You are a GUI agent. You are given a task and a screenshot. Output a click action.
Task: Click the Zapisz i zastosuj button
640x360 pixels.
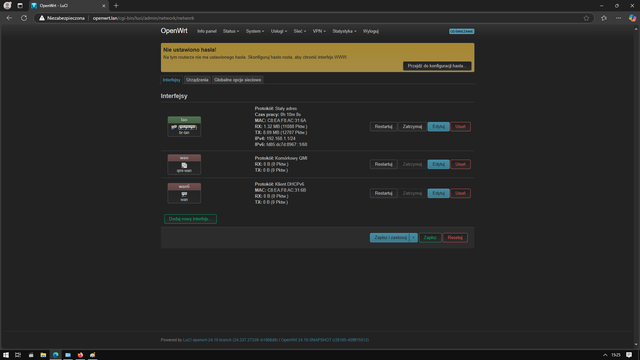(390, 238)
